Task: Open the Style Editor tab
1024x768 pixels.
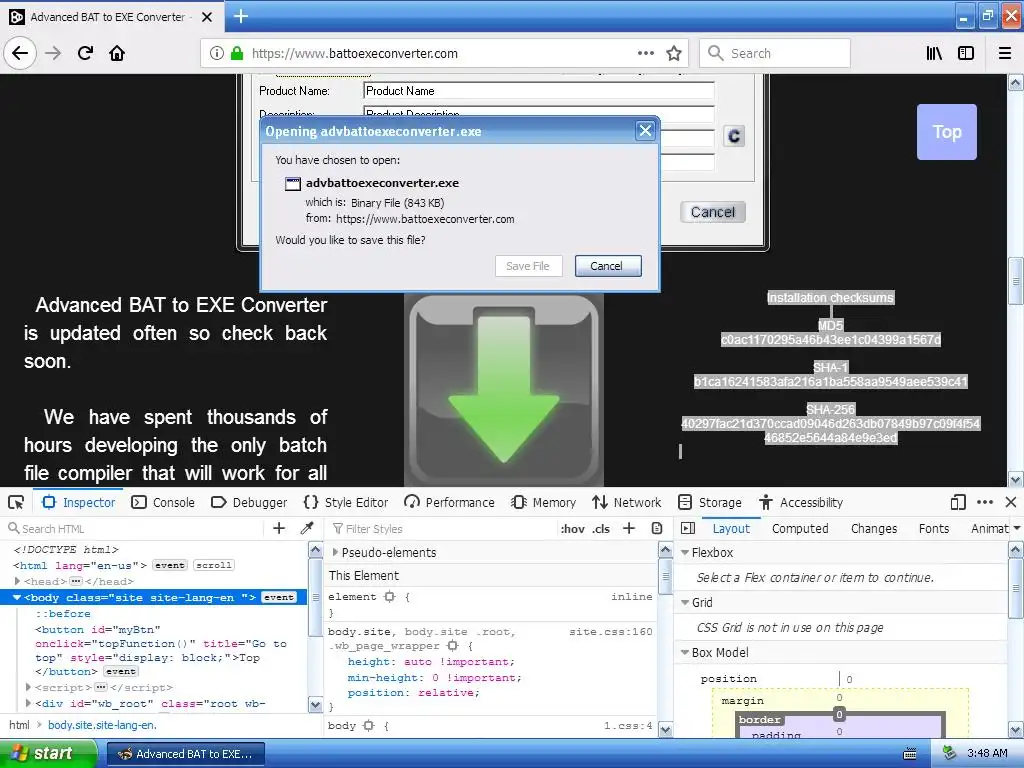Action: click(345, 502)
